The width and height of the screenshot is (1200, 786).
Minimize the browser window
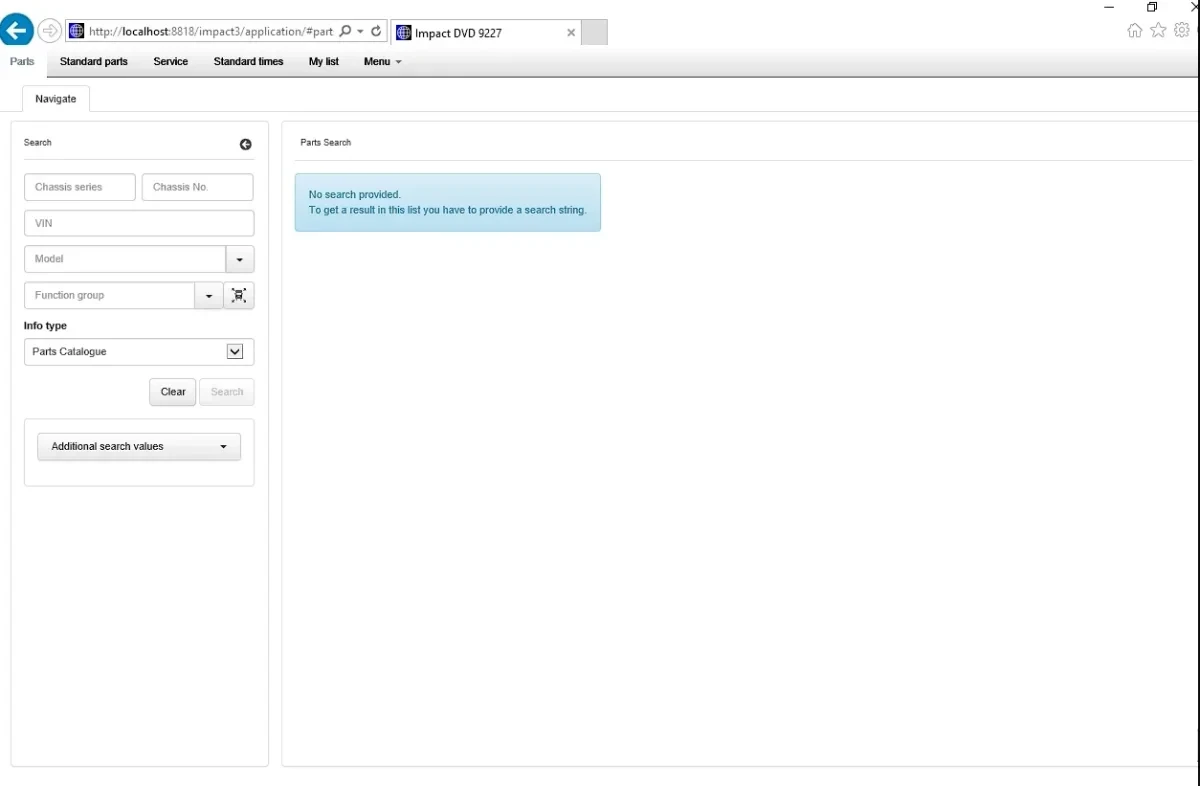1109,7
